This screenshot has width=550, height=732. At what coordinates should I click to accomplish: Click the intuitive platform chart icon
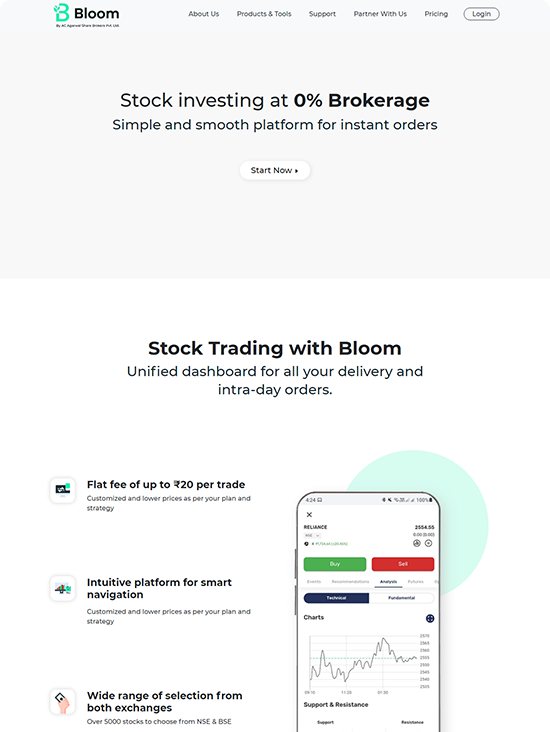63,588
